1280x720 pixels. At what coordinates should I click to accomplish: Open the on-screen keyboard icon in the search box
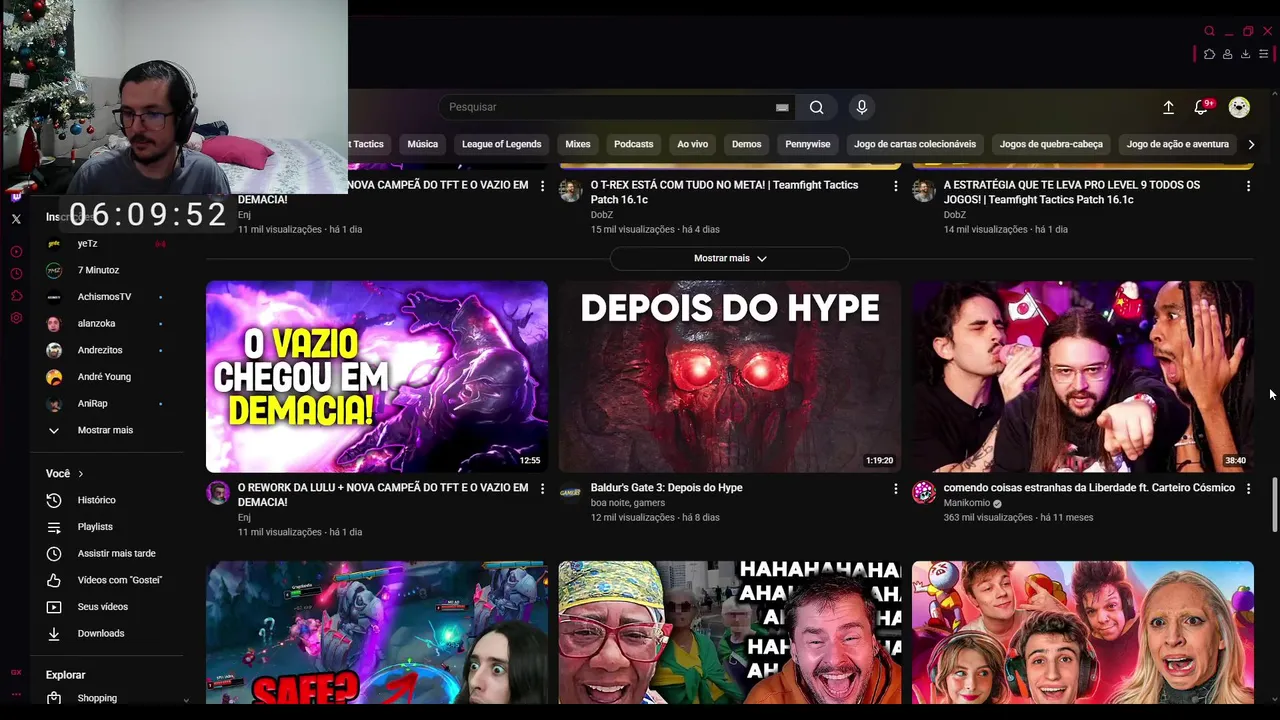[x=782, y=108]
